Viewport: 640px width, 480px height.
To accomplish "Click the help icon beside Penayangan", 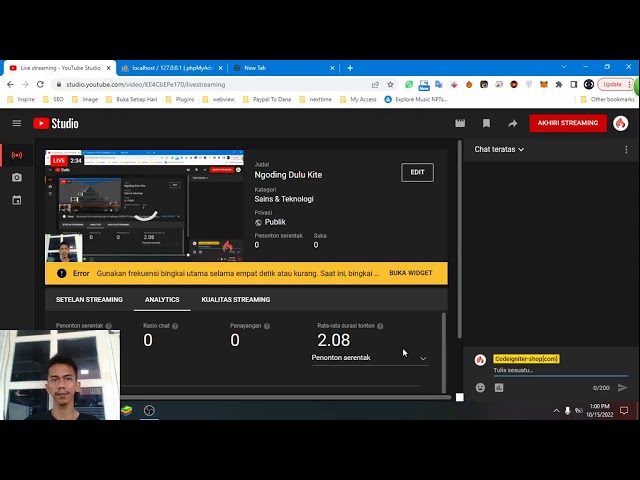I will (267, 326).
